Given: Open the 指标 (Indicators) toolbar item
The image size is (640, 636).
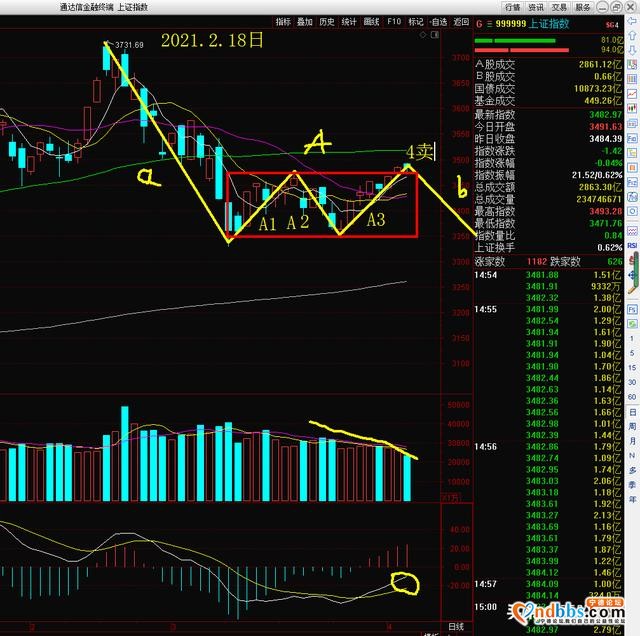Looking at the screenshot, I should (x=283, y=20).
